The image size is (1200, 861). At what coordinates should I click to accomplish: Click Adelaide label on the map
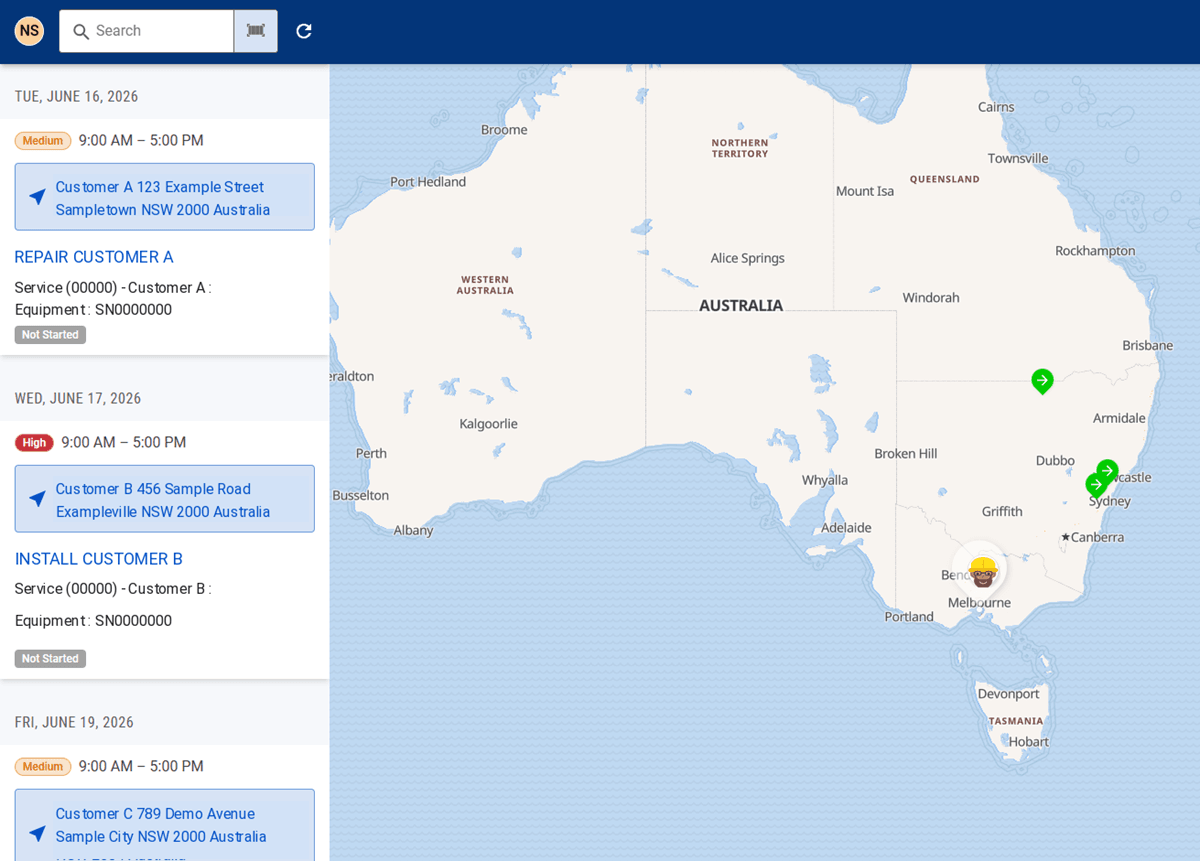pos(846,528)
